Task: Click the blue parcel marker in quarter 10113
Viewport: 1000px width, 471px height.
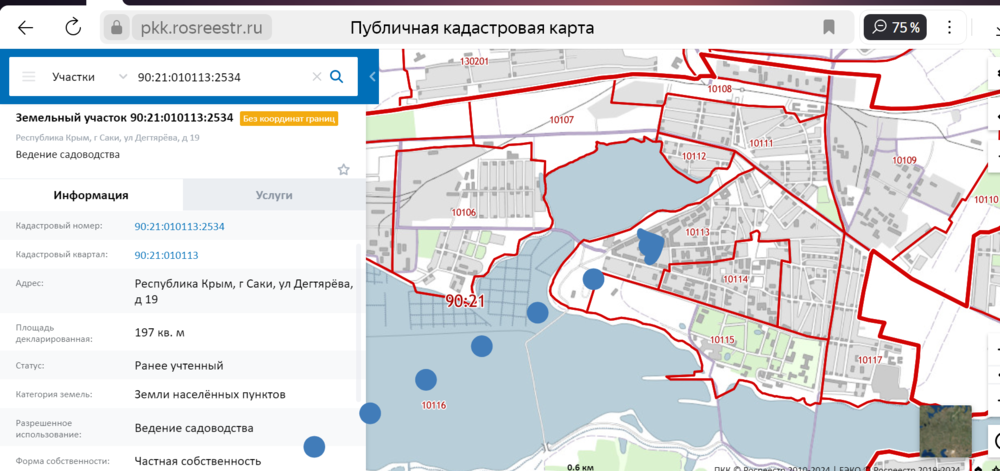Action: click(650, 244)
